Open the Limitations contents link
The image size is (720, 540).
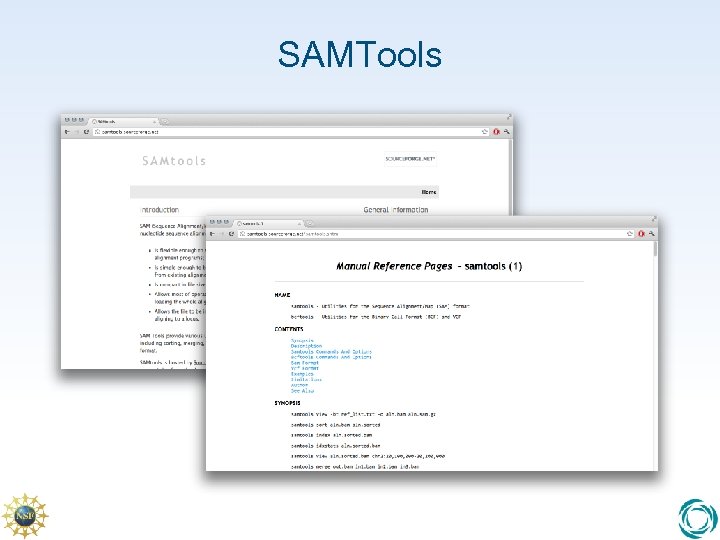tap(306, 380)
